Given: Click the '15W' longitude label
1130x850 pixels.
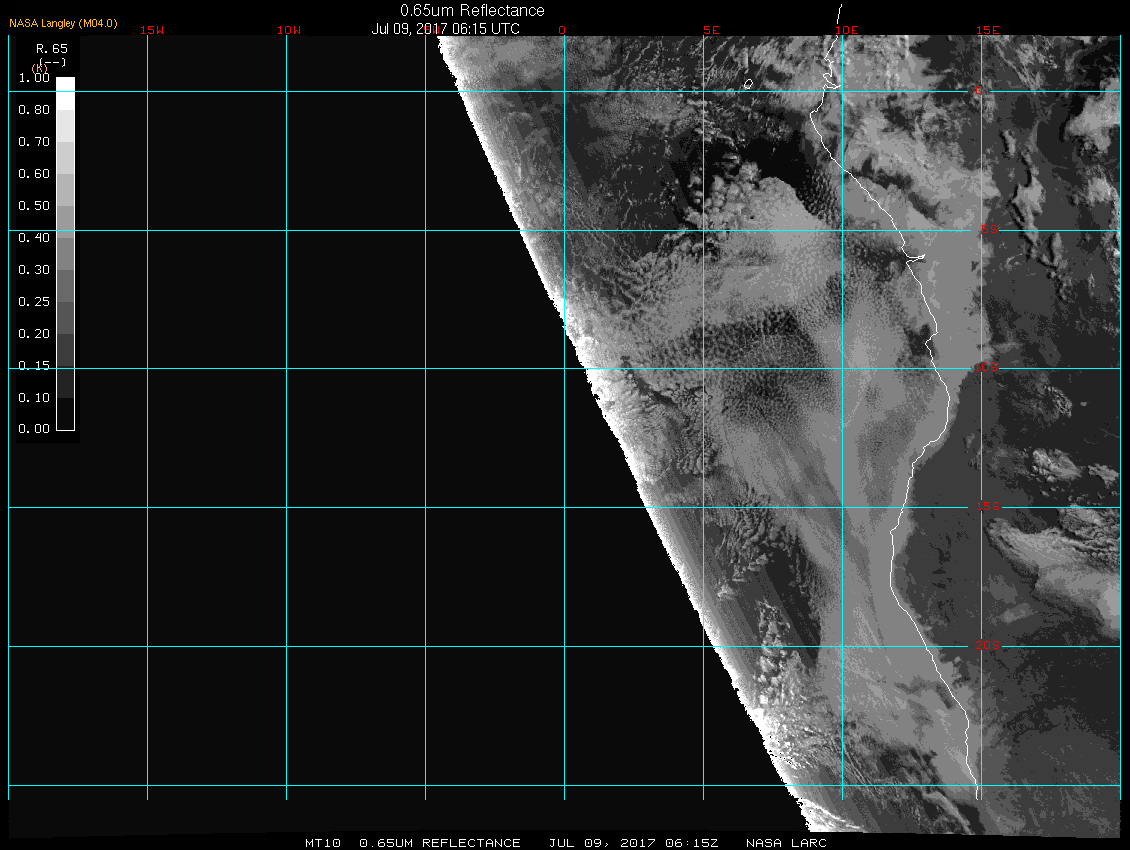Looking at the screenshot, I should pyautogui.click(x=152, y=30).
